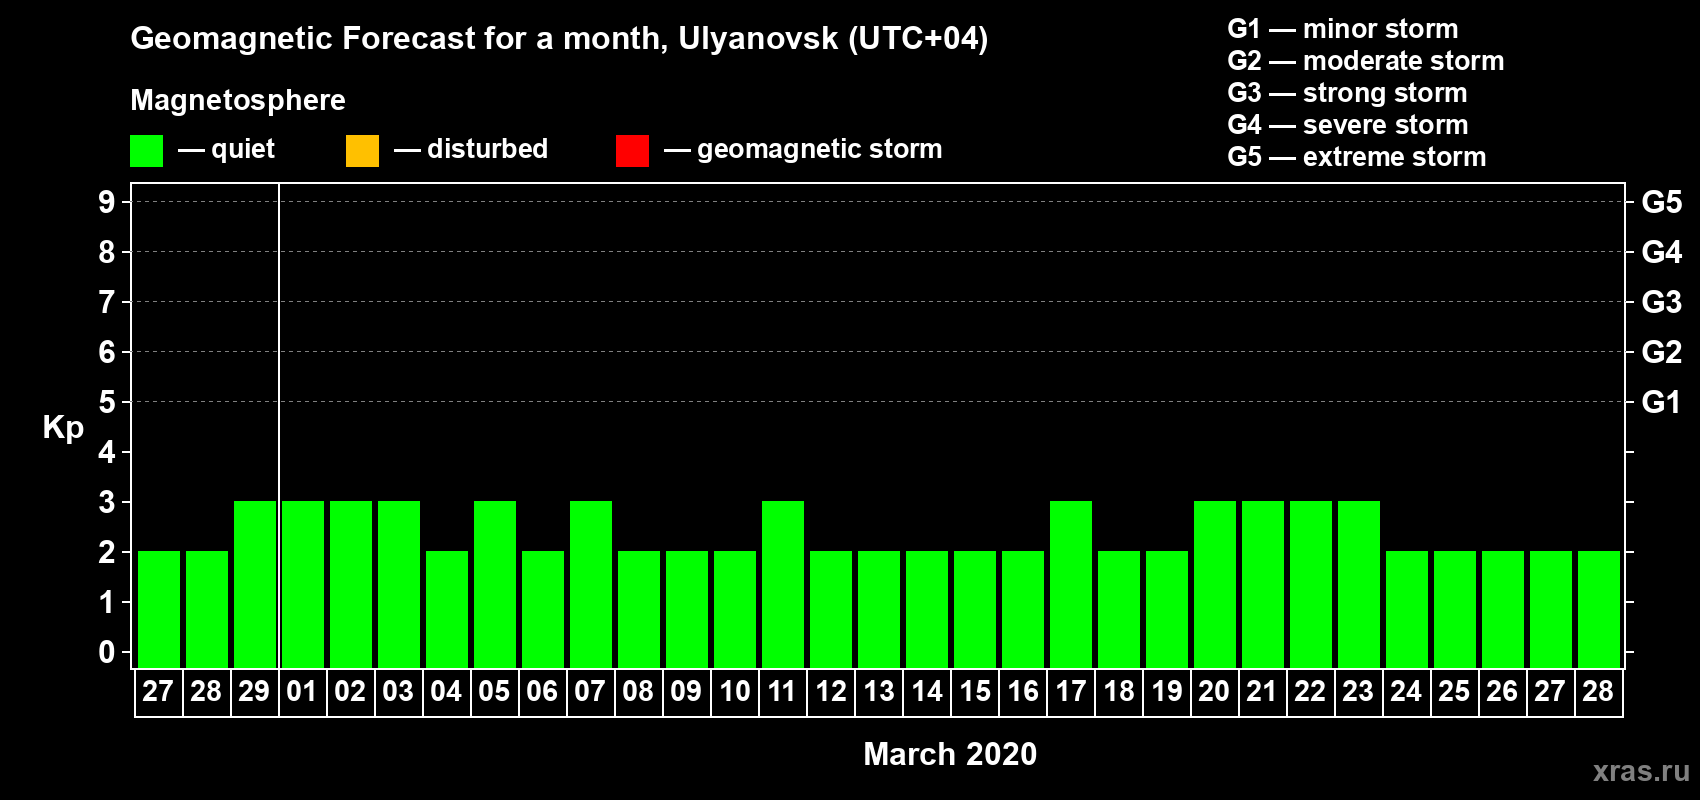The image size is (1700, 800).
Task: Click the date cell 19
Action: click(1167, 692)
